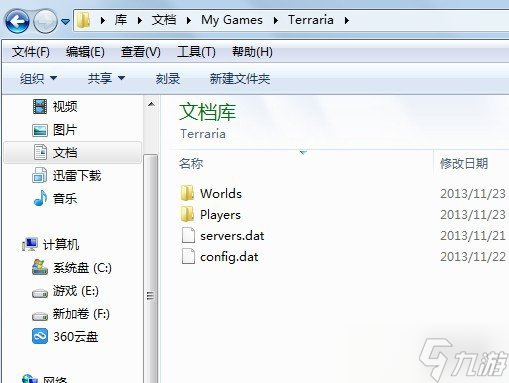
Task: Click the 图片 picture icon in the sidebar
Action: click(x=40, y=130)
